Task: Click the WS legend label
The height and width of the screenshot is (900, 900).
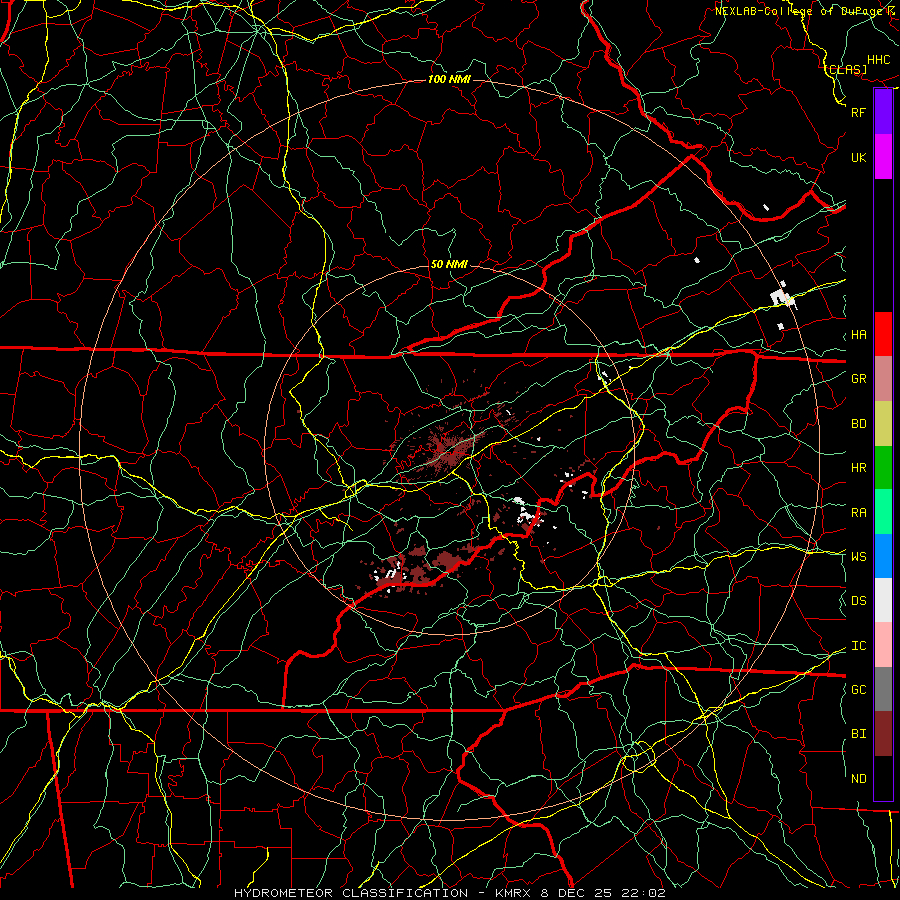Action: 858,556
